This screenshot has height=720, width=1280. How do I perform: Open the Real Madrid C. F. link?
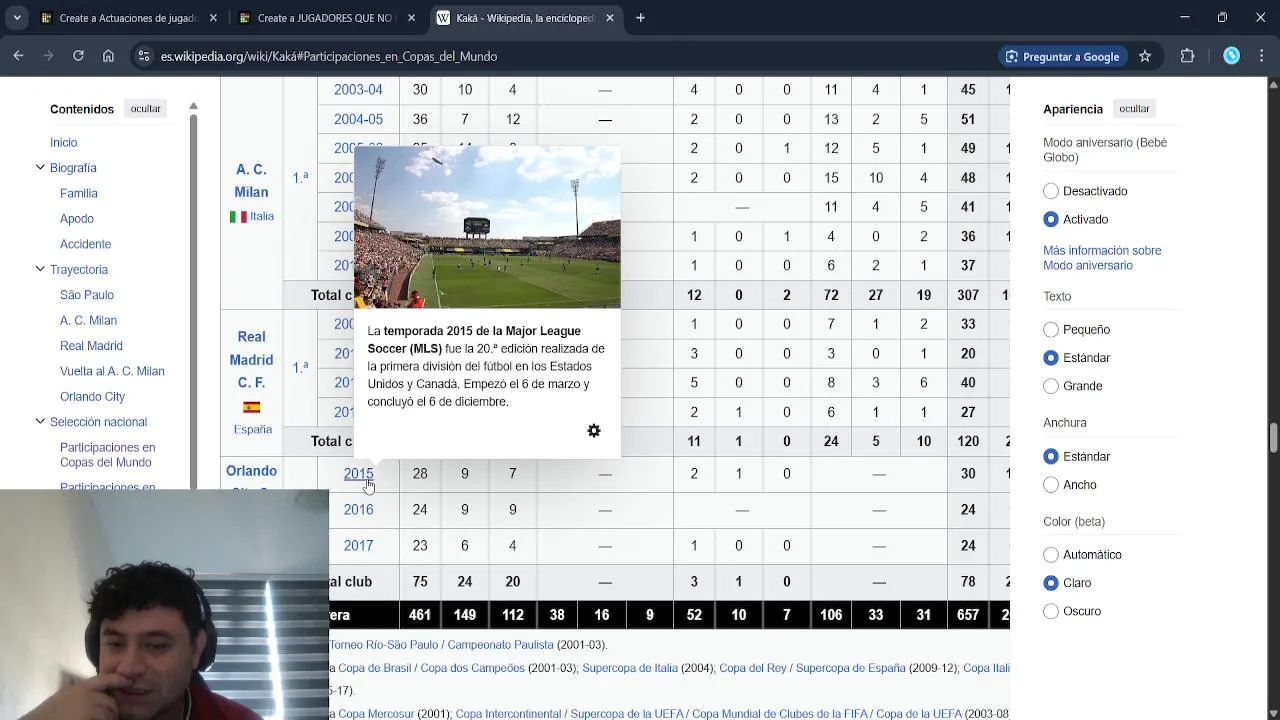point(251,360)
